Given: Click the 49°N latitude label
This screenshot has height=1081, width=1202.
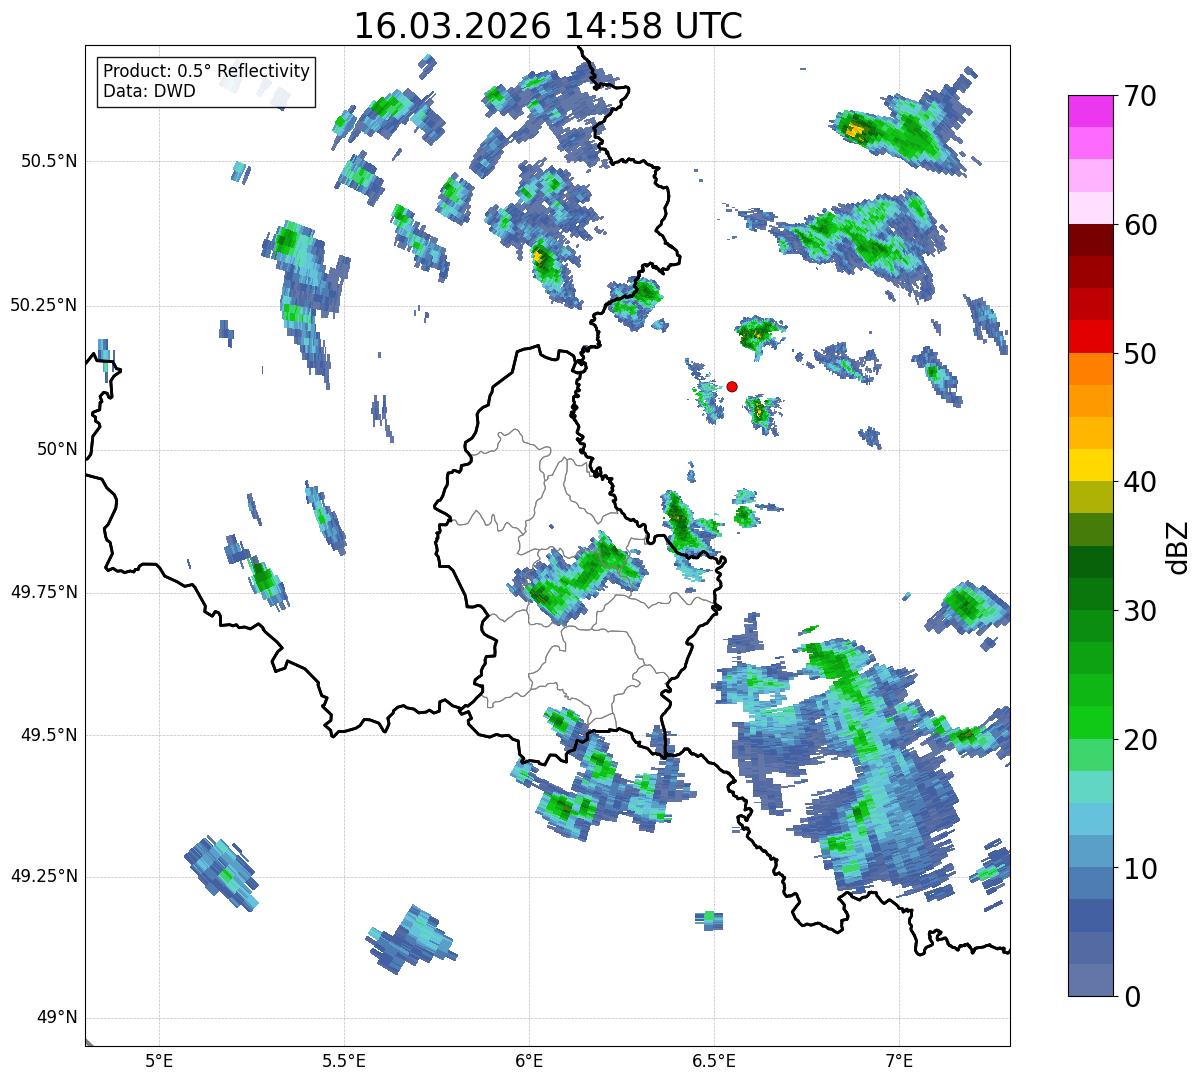Looking at the screenshot, I should (x=57, y=1018).
